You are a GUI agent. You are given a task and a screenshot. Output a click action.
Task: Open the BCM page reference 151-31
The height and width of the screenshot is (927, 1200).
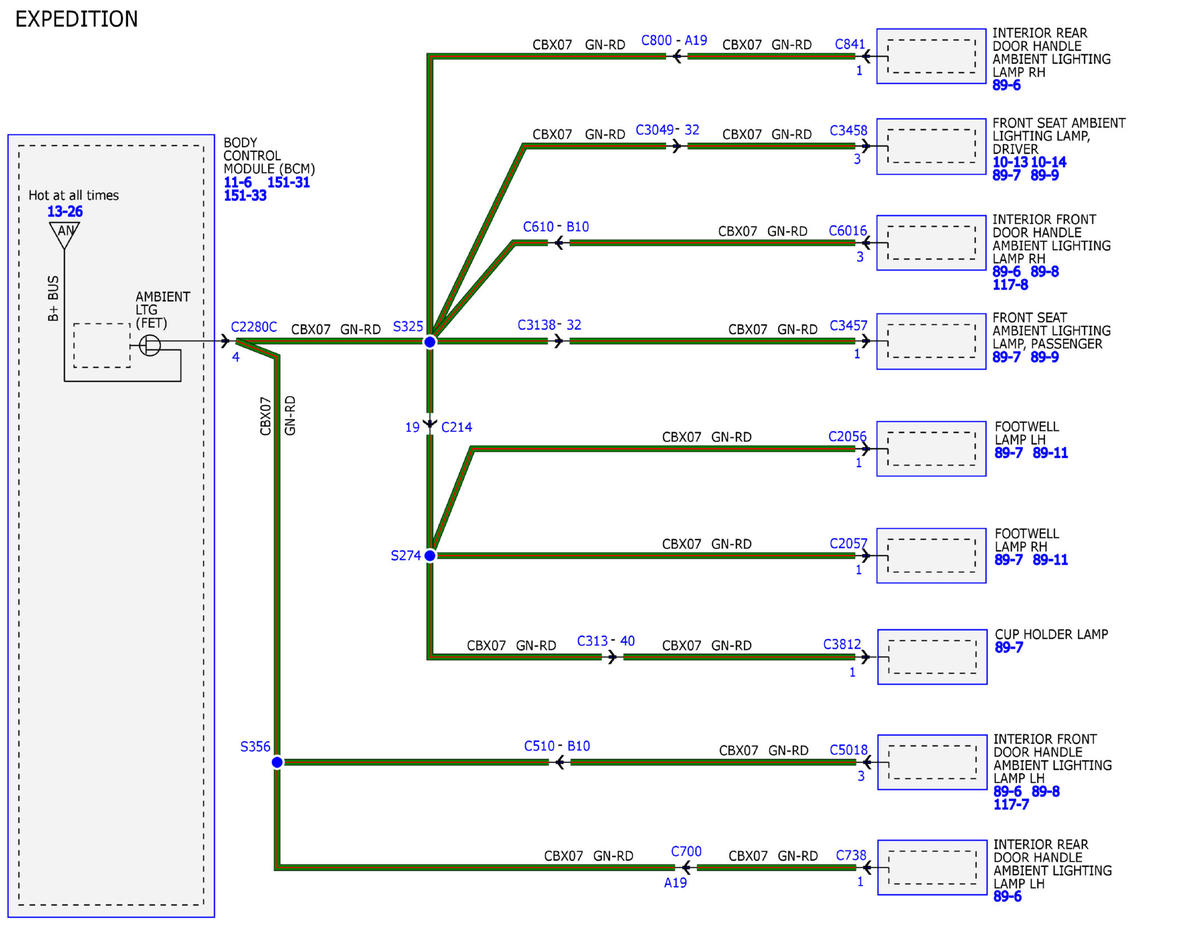point(289,182)
